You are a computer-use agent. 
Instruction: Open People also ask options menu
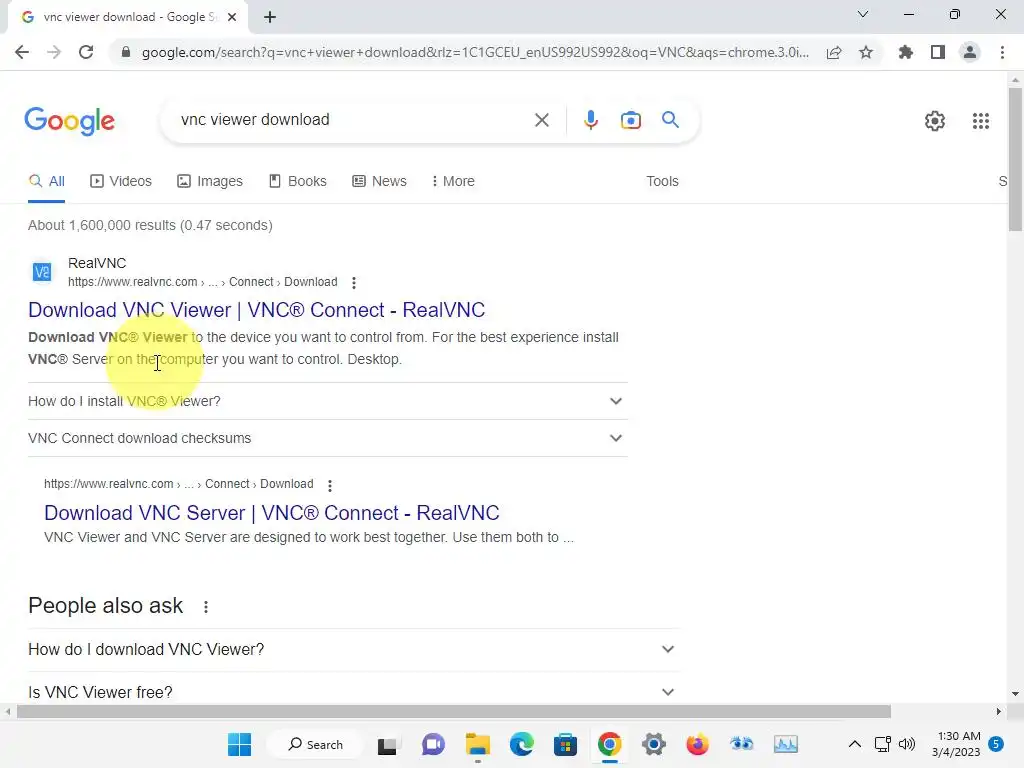pos(206,607)
